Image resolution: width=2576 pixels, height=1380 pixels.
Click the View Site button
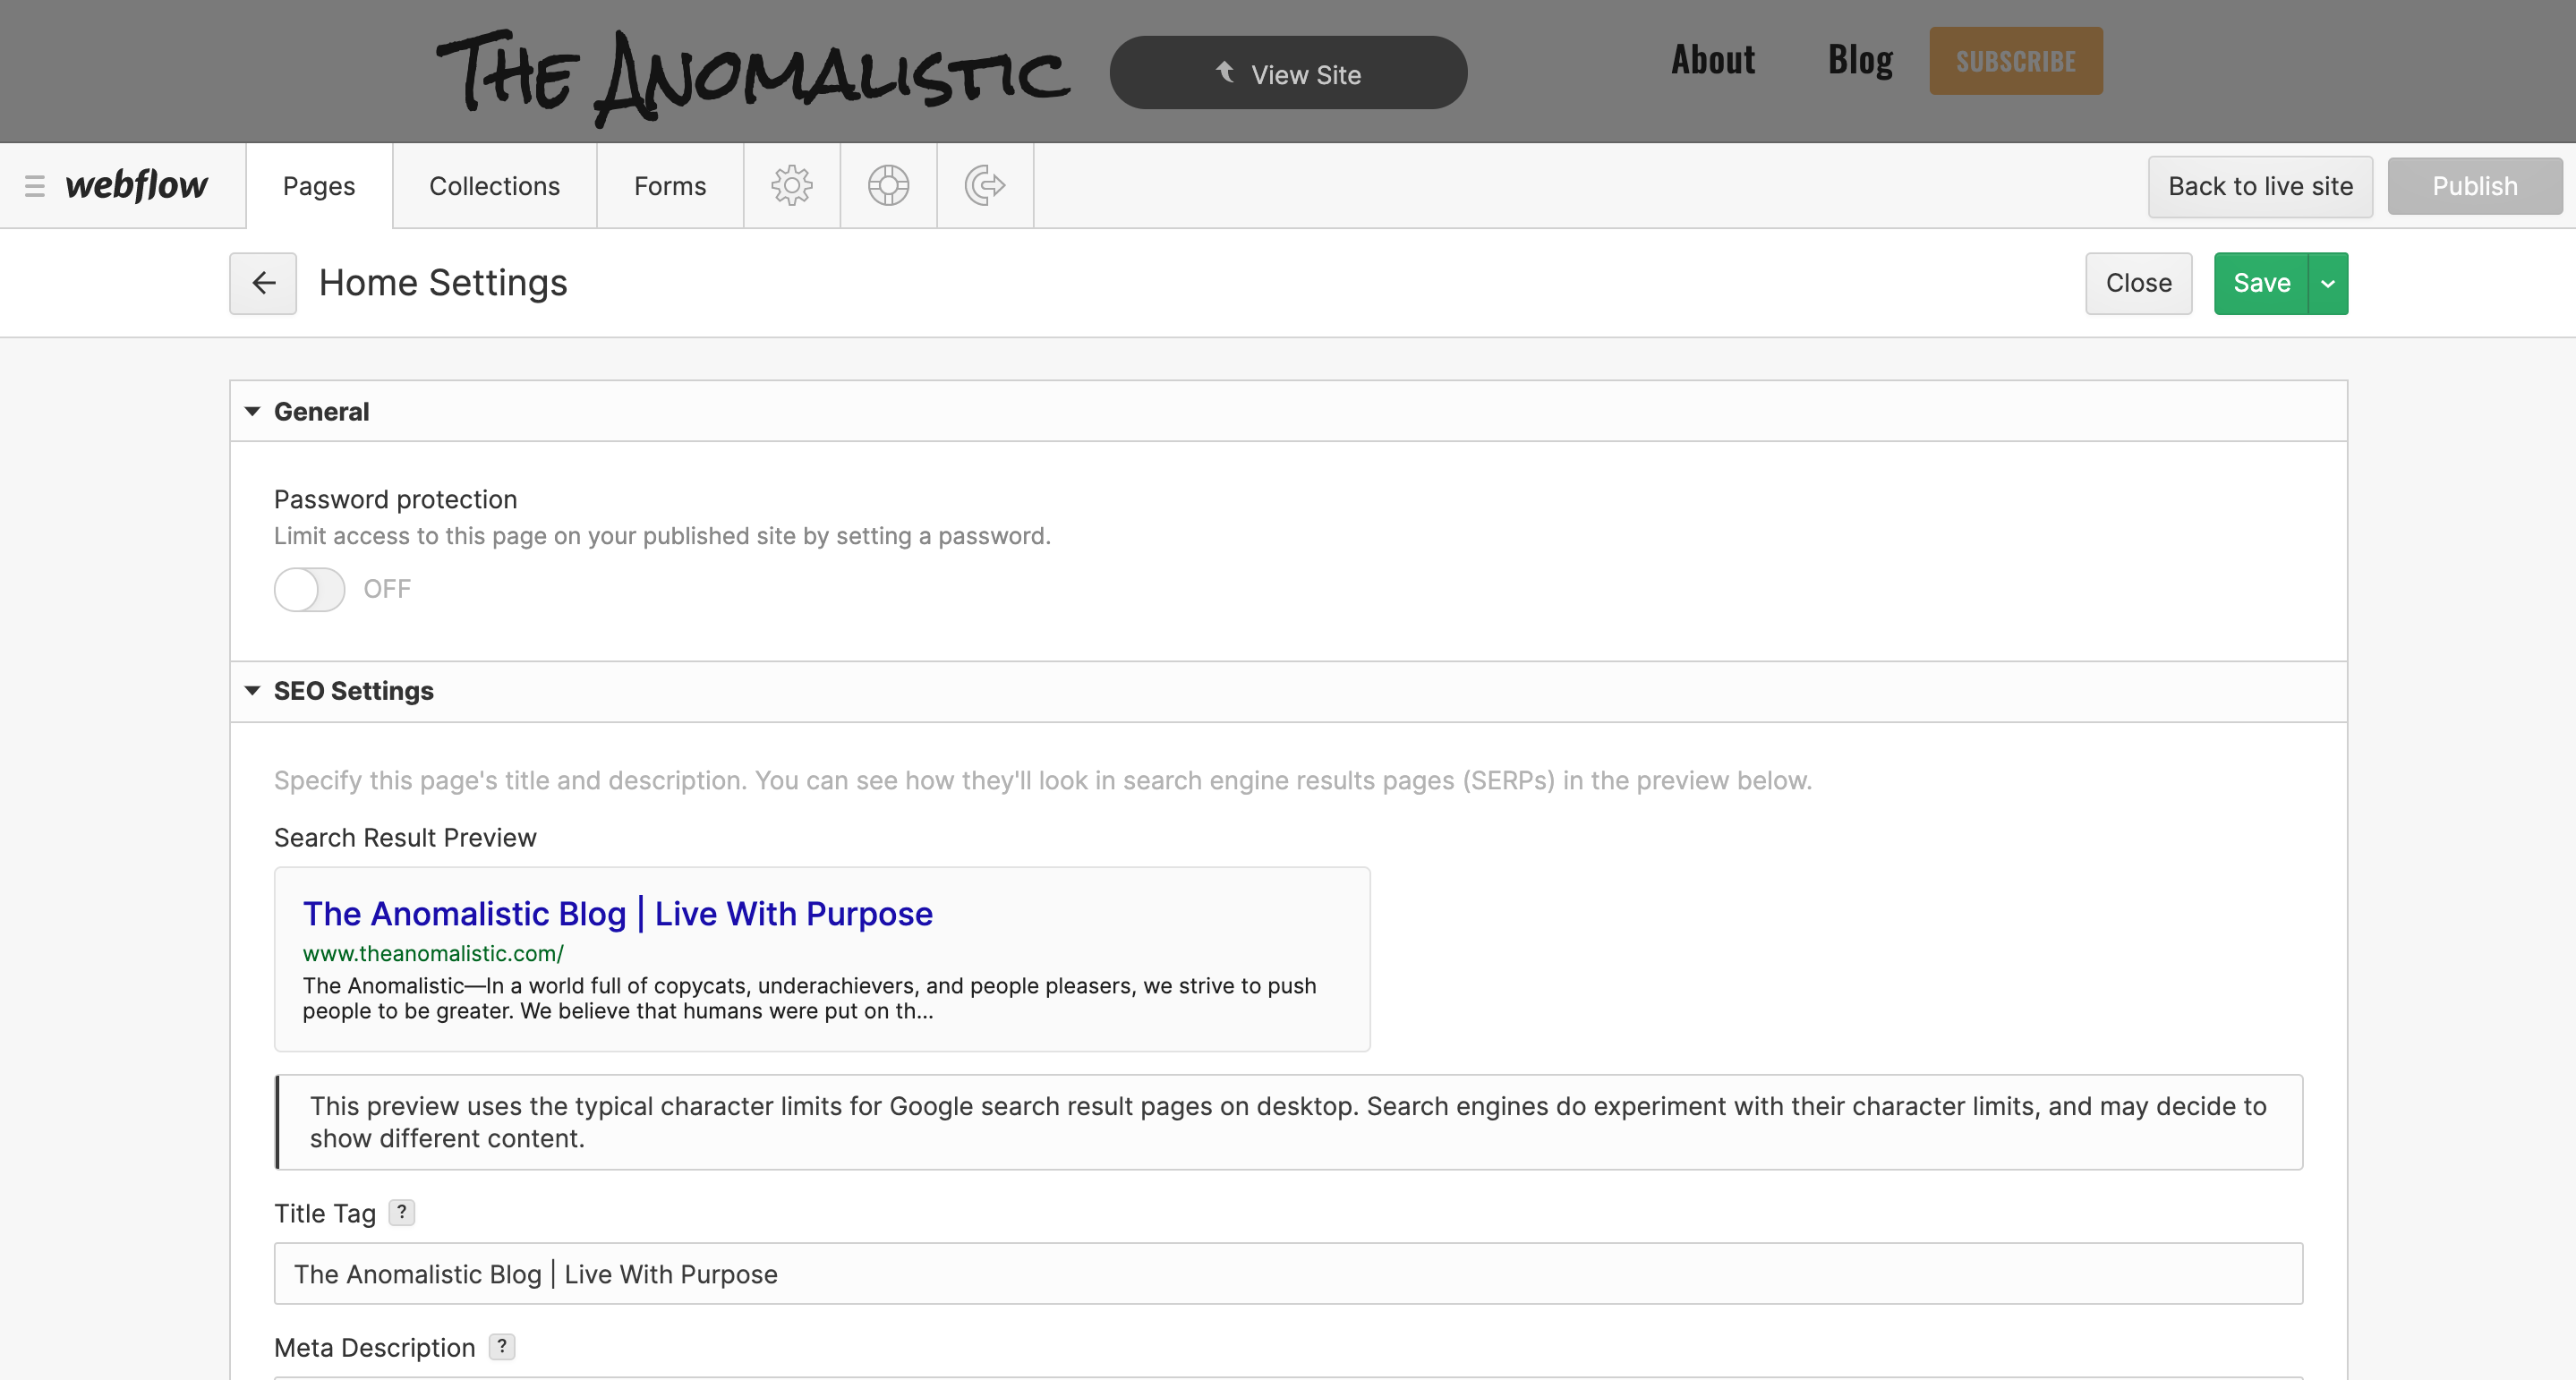click(x=1288, y=73)
